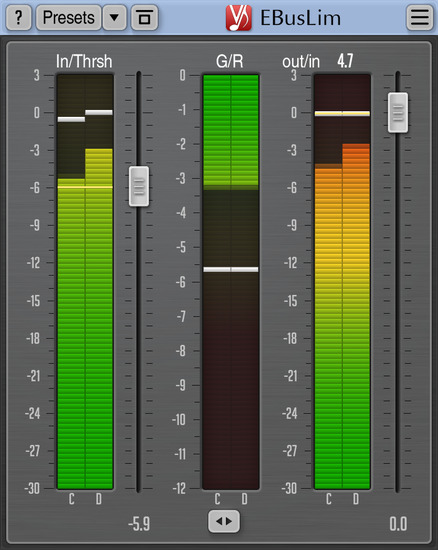Click the C channel label under In/Thrsh

click(x=72, y=499)
